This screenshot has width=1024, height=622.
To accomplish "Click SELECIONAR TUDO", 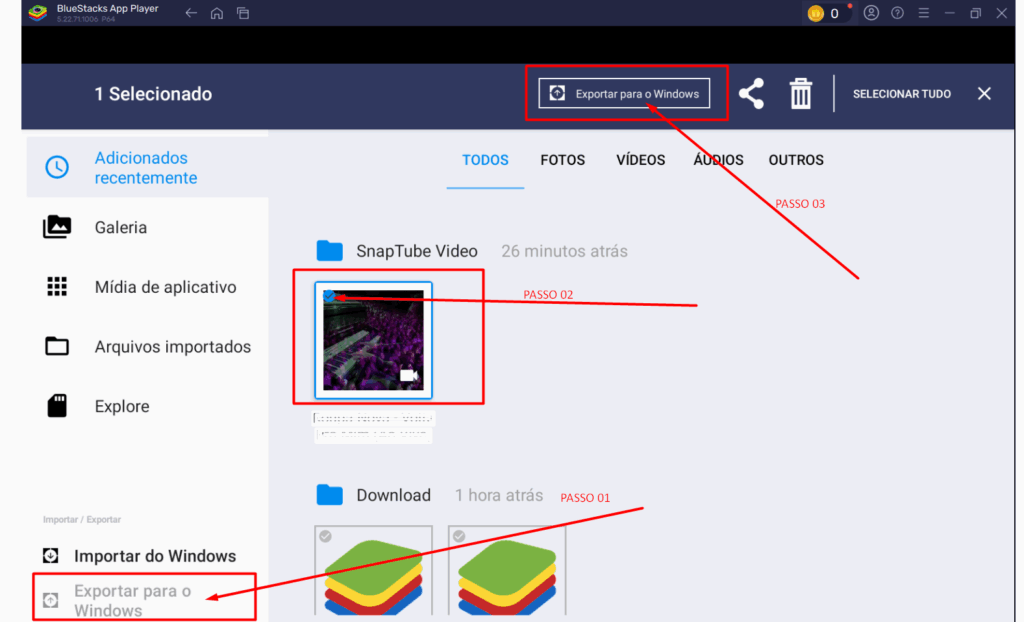I will 901,94.
